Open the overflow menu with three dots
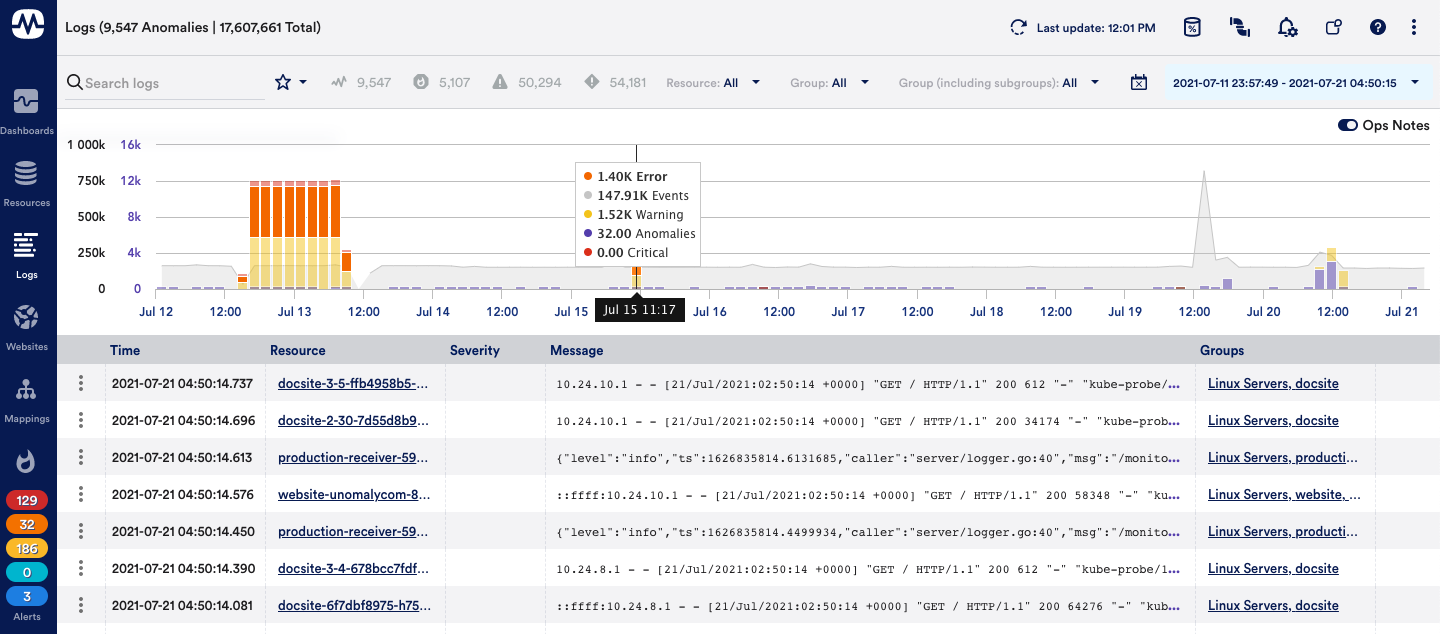This screenshot has width=1440, height=634. tap(1414, 27)
